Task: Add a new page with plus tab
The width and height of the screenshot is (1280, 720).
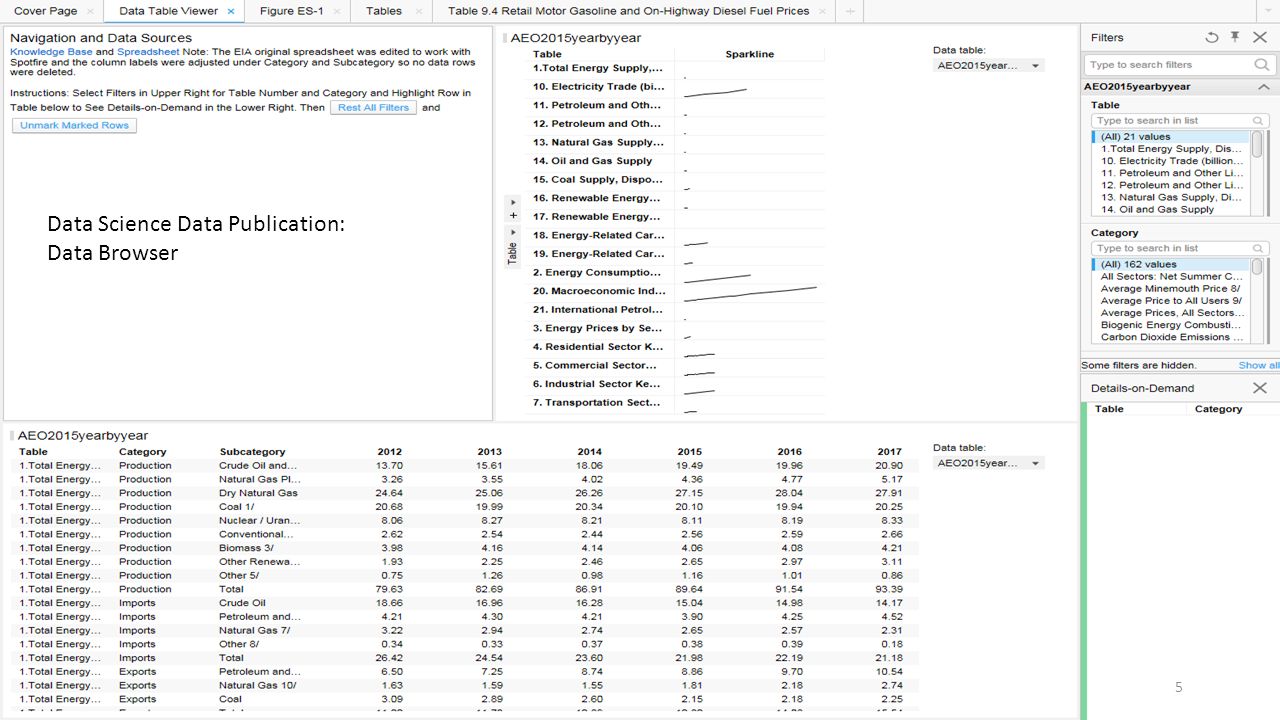Action: pos(850,11)
